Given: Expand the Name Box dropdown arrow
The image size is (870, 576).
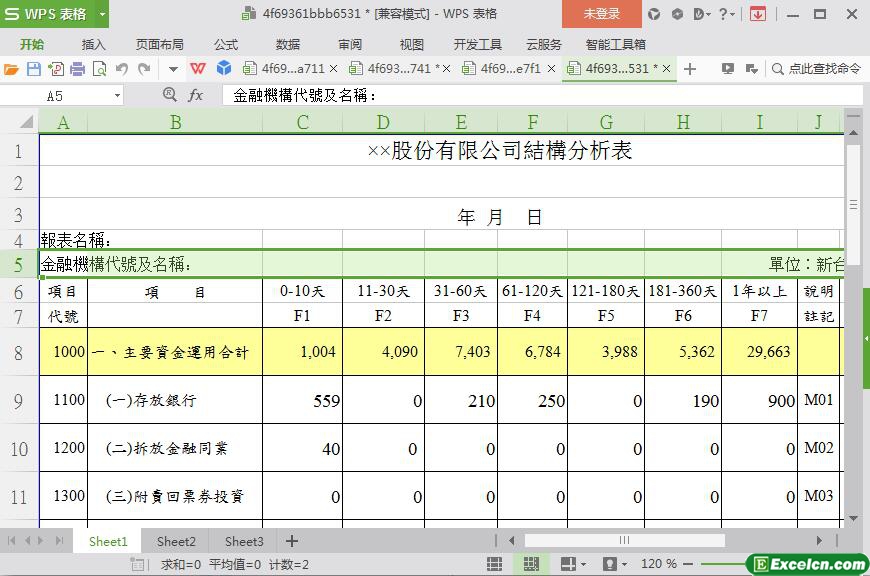Looking at the screenshot, I should pos(117,95).
